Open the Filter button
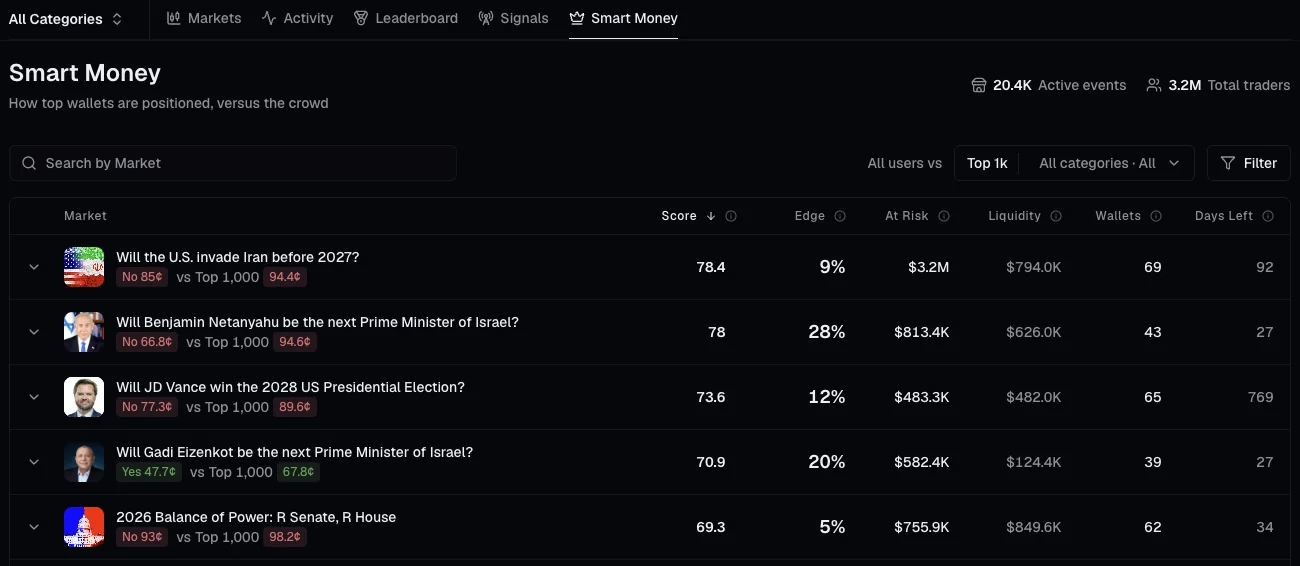The height and width of the screenshot is (566, 1300). 1249,163
